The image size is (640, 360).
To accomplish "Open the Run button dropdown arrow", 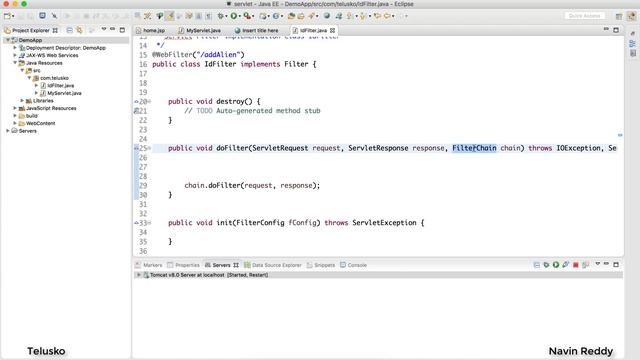I will pos(240,16).
